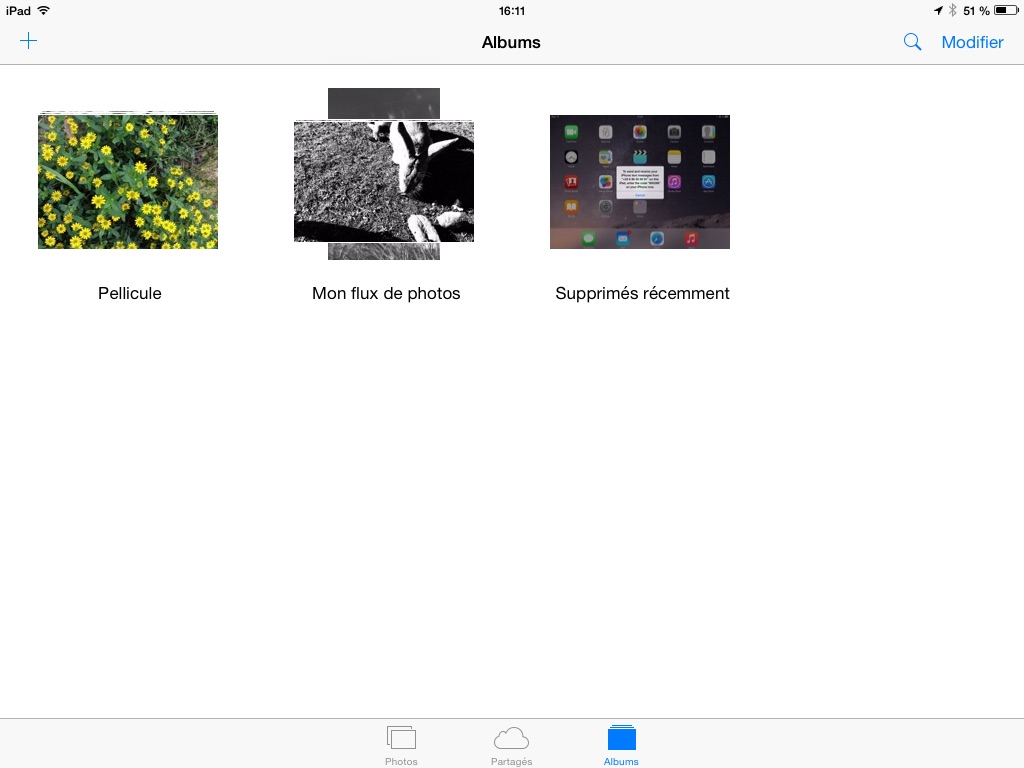The width and height of the screenshot is (1024, 768).
Task: Tap the battery indicator icon
Action: (x=1006, y=10)
